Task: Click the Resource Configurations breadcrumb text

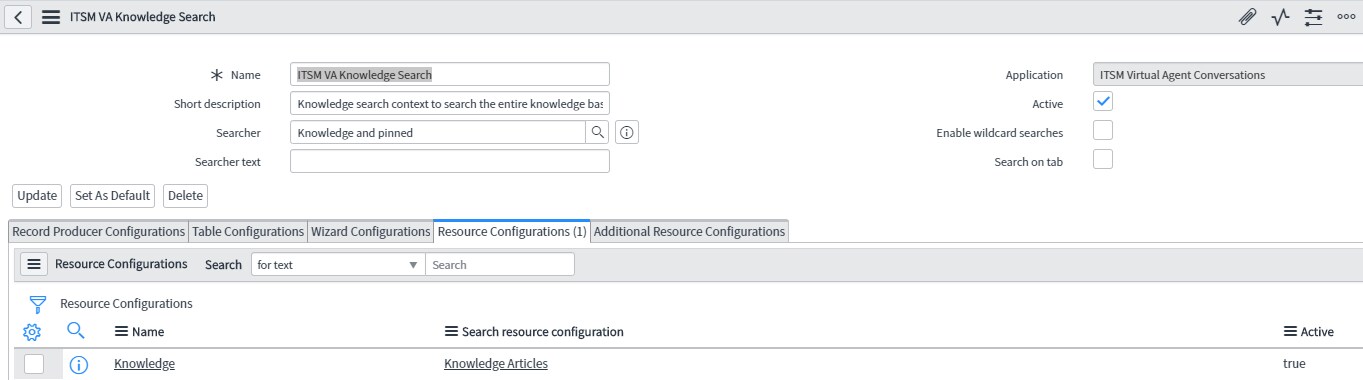Action: point(126,303)
